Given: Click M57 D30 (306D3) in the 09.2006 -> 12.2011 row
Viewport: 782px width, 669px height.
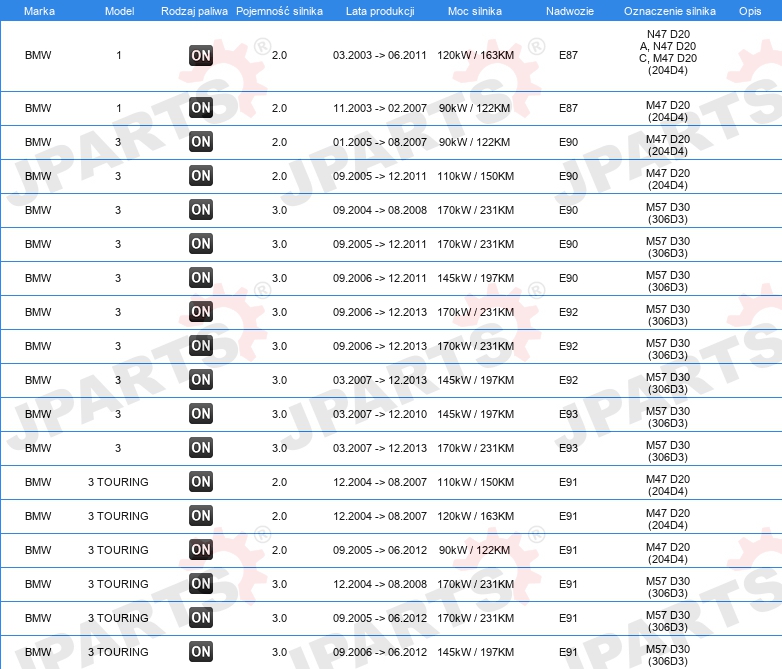Looking at the screenshot, I should pos(668,281).
